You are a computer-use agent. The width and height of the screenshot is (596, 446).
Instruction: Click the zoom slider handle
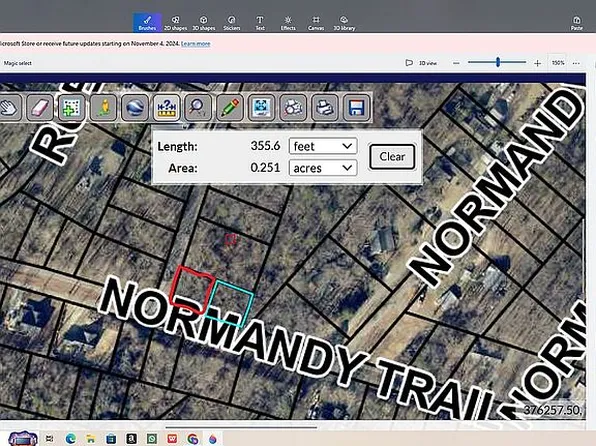(x=498, y=62)
